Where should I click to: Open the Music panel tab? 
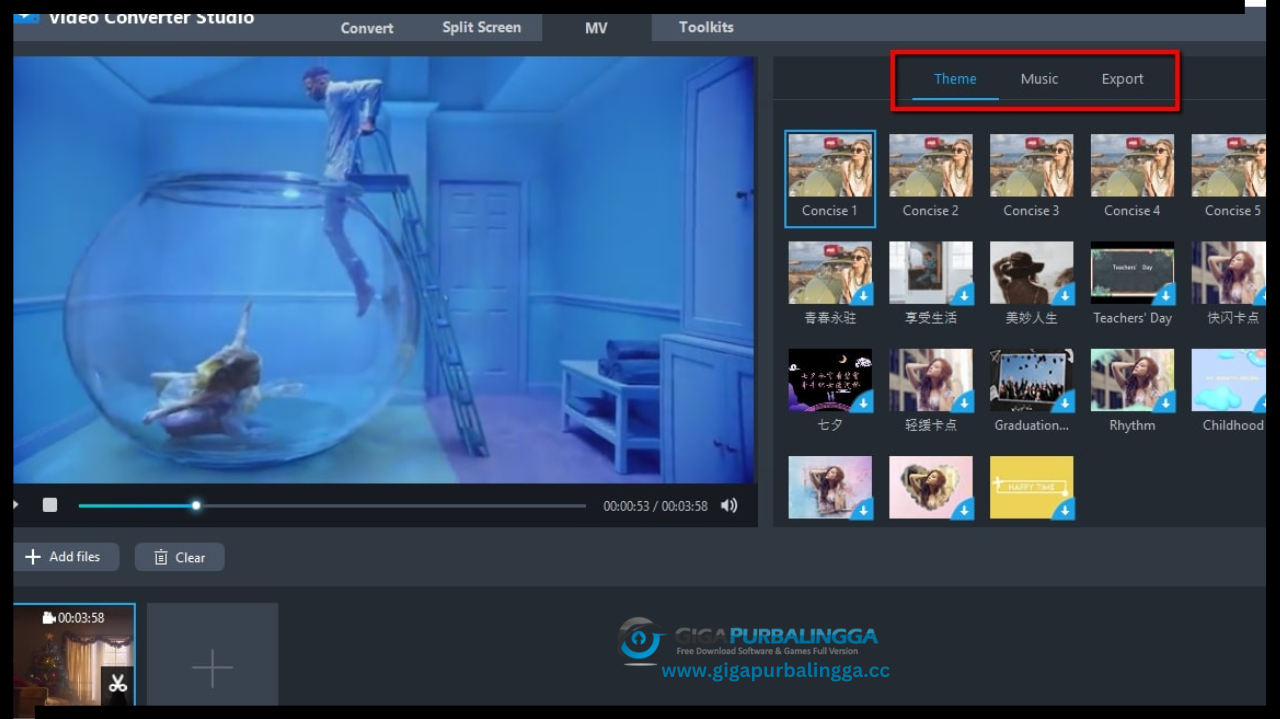1039,79
